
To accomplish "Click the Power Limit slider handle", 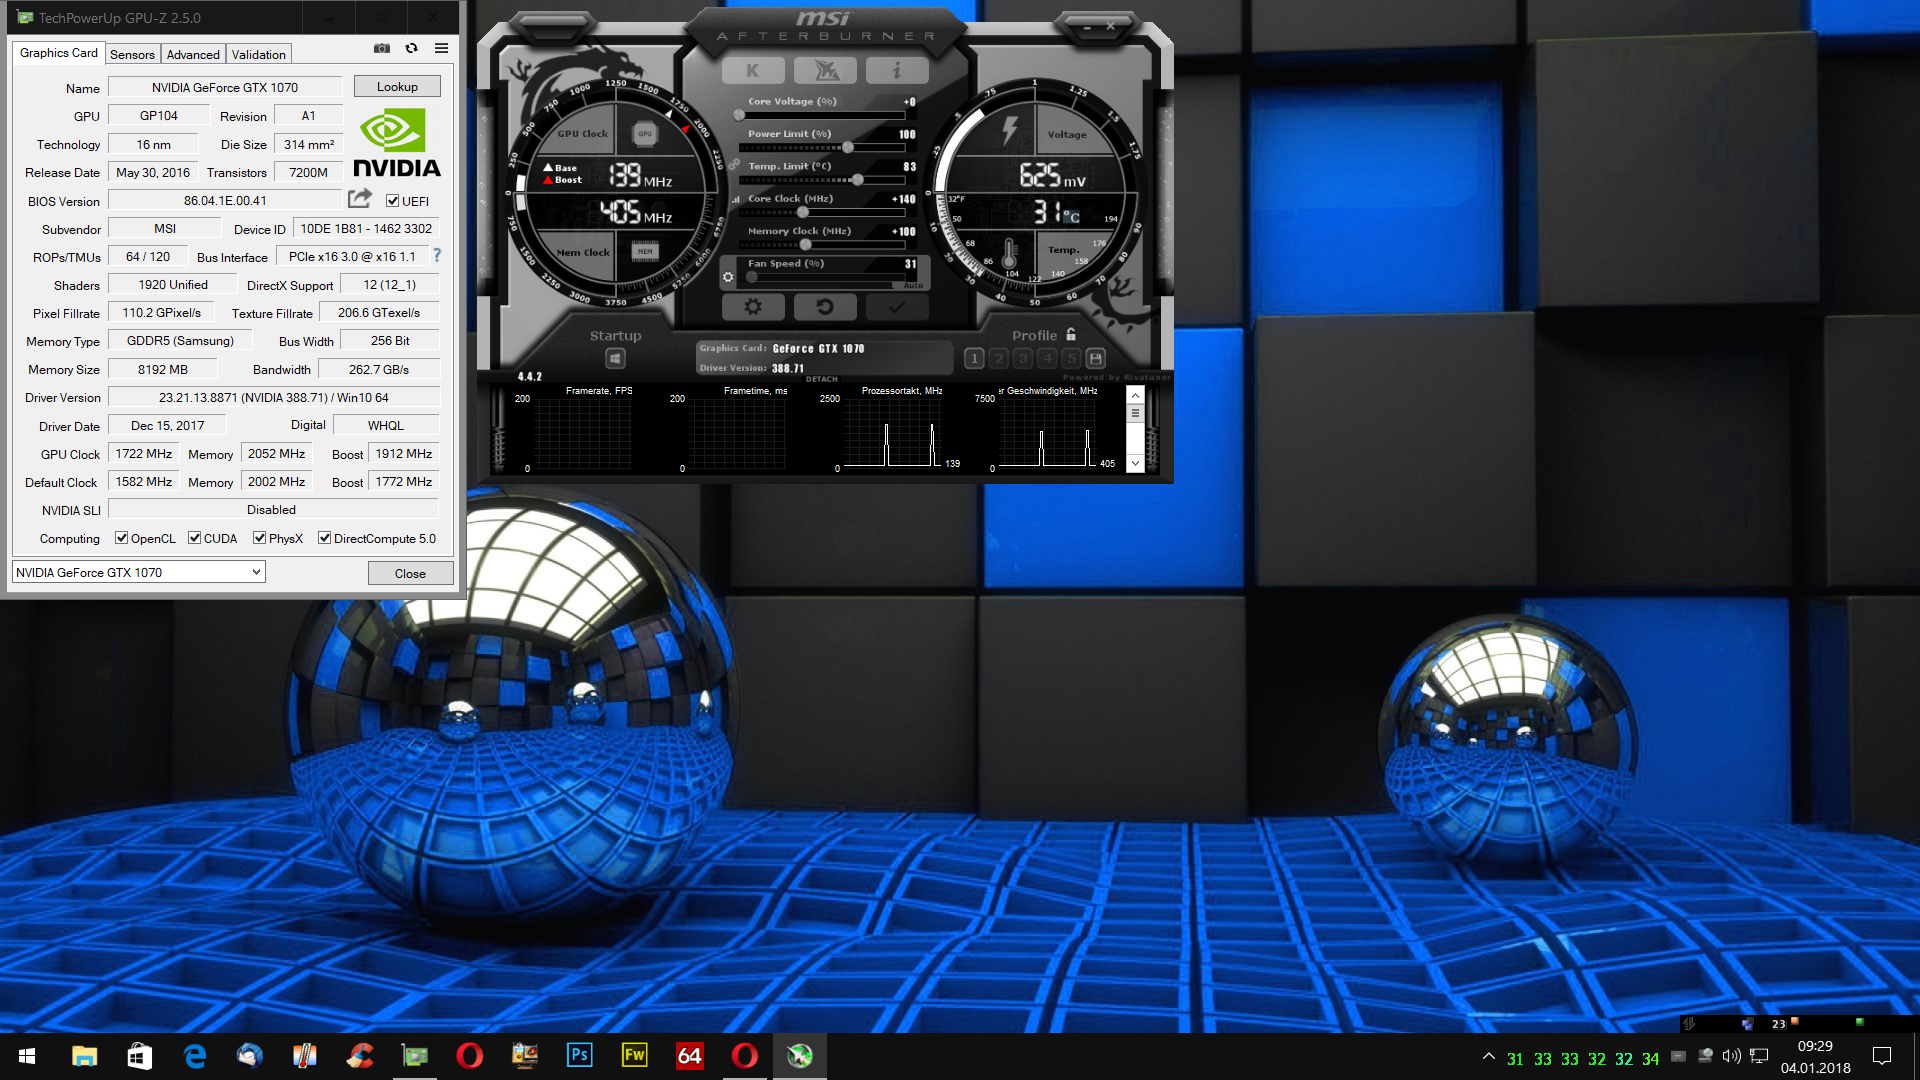I will pos(848,148).
